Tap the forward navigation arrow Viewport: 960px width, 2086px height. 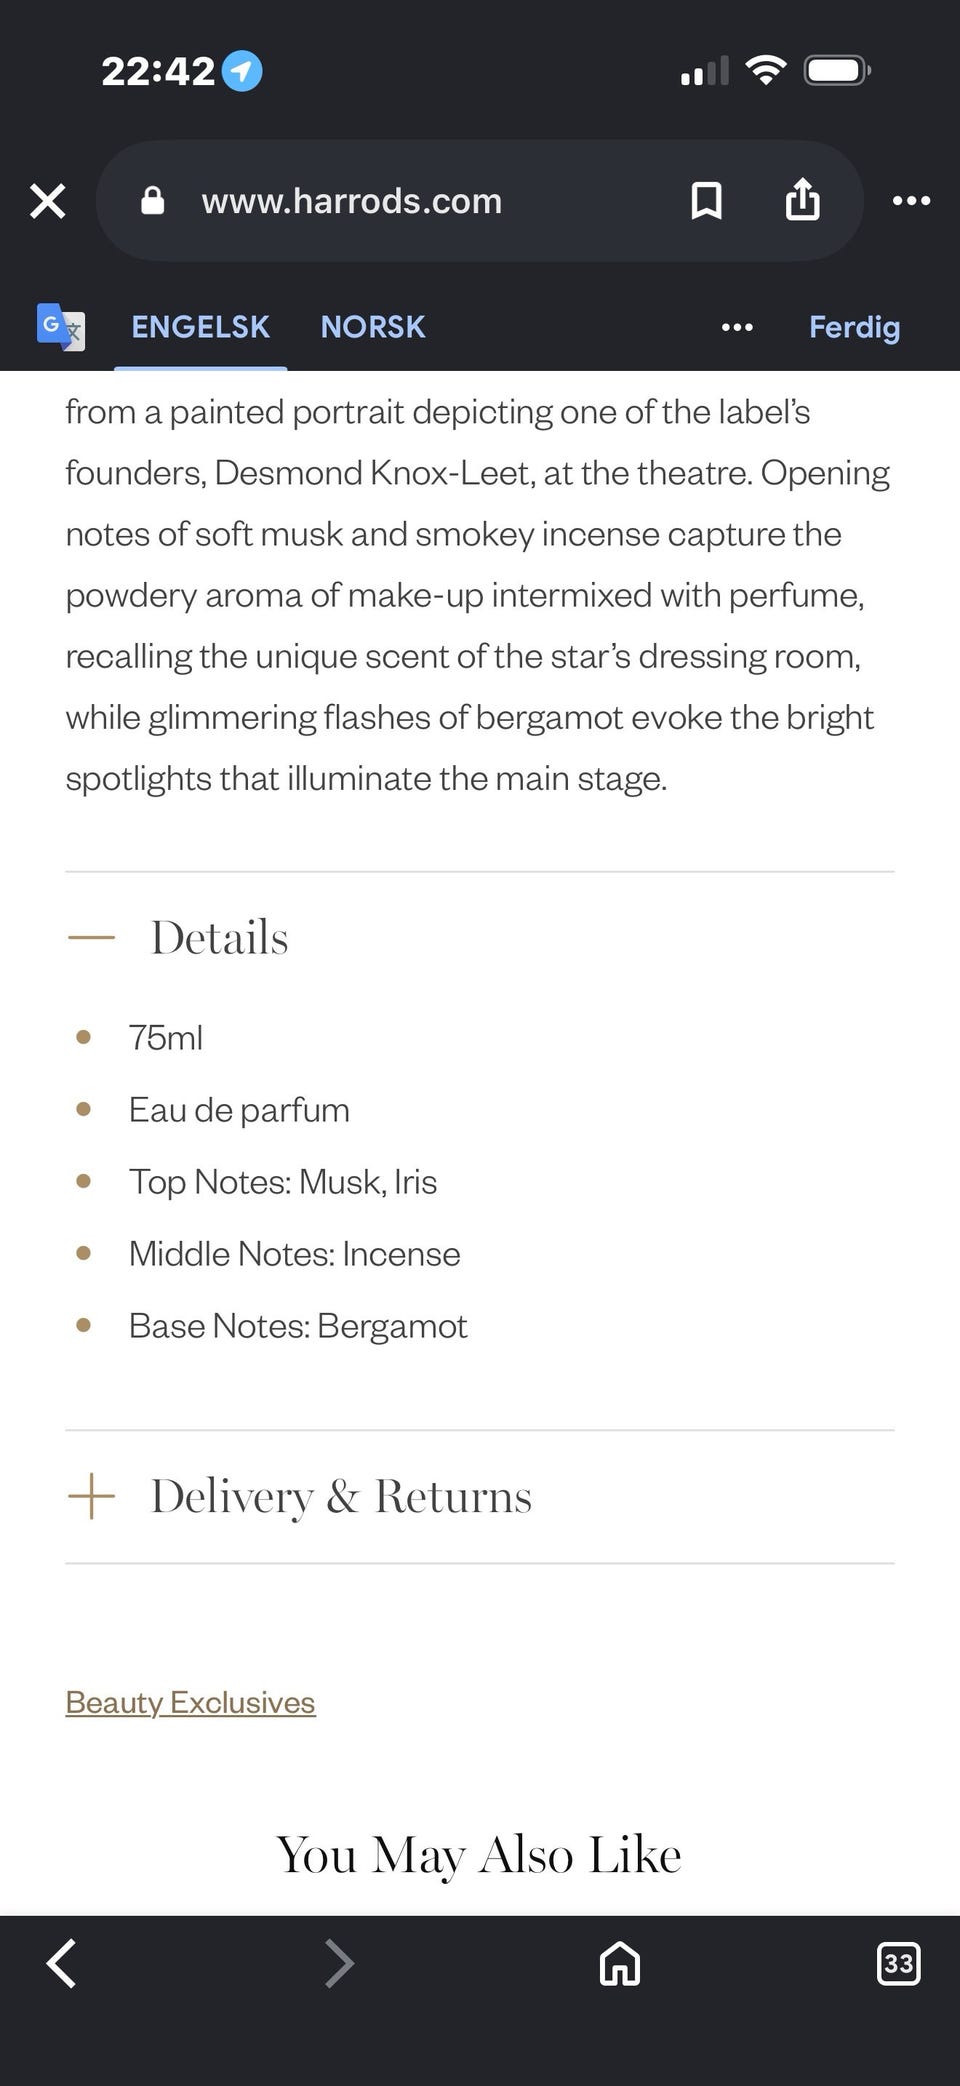click(x=340, y=1963)
